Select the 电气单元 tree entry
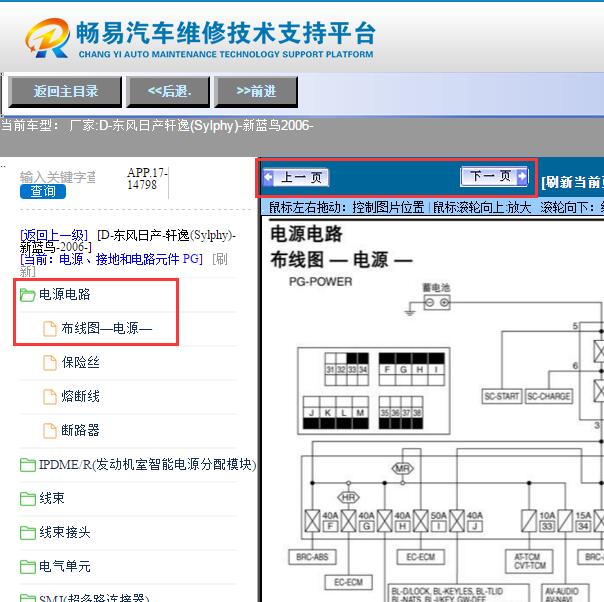This screenshot has height=602, width=604. coord(65,566)
